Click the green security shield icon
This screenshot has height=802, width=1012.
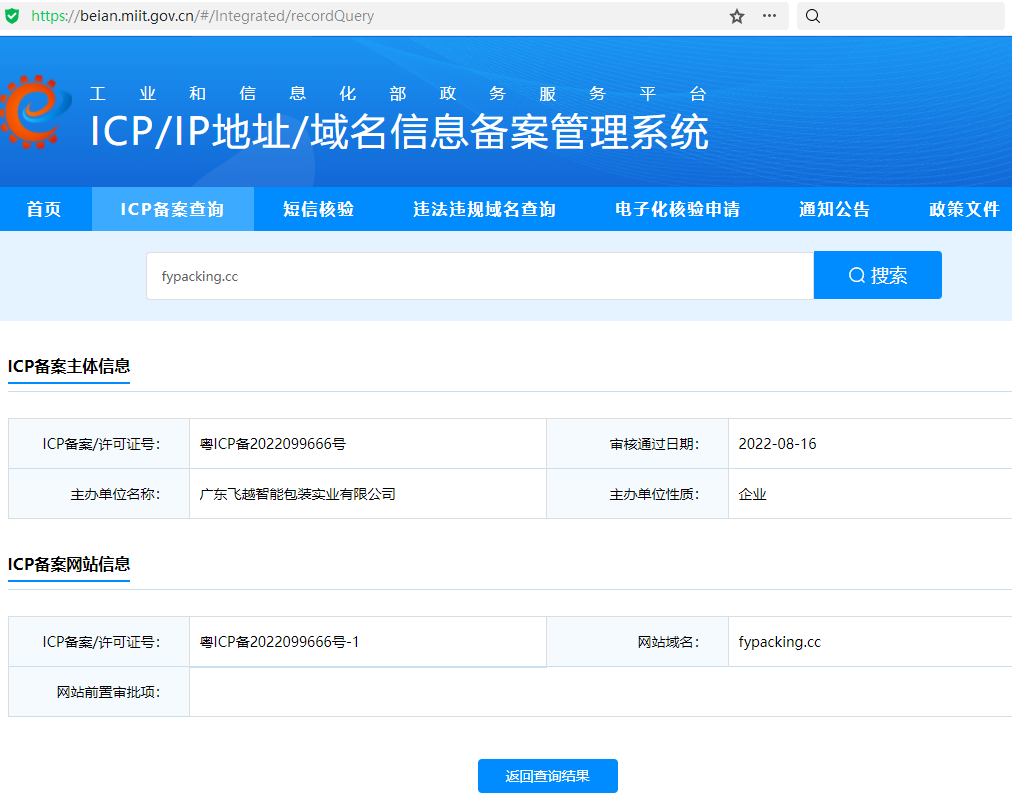(12, 16)
